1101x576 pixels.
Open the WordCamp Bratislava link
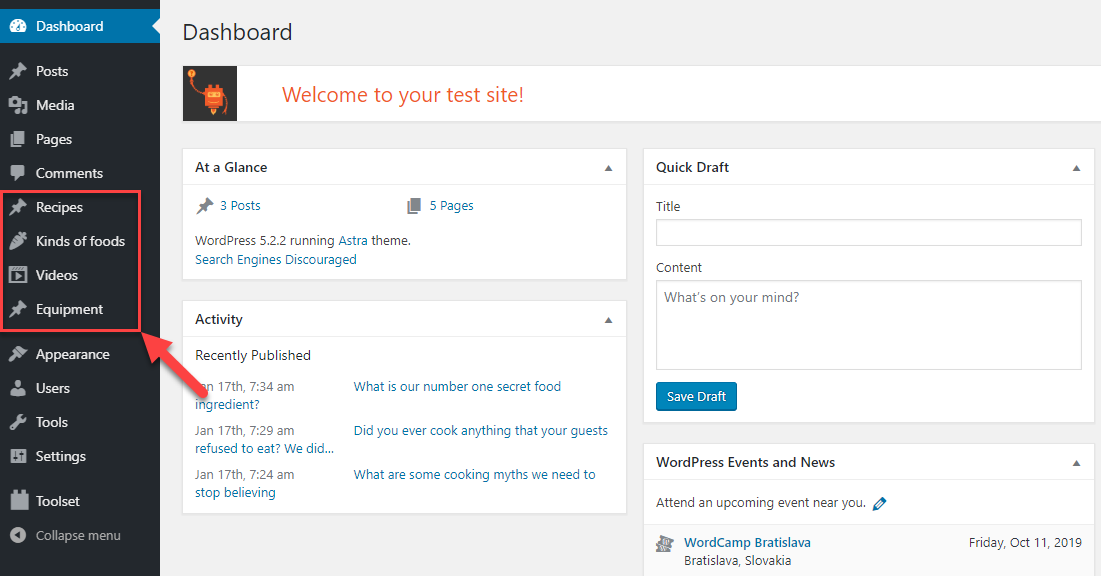coord(747,541)
